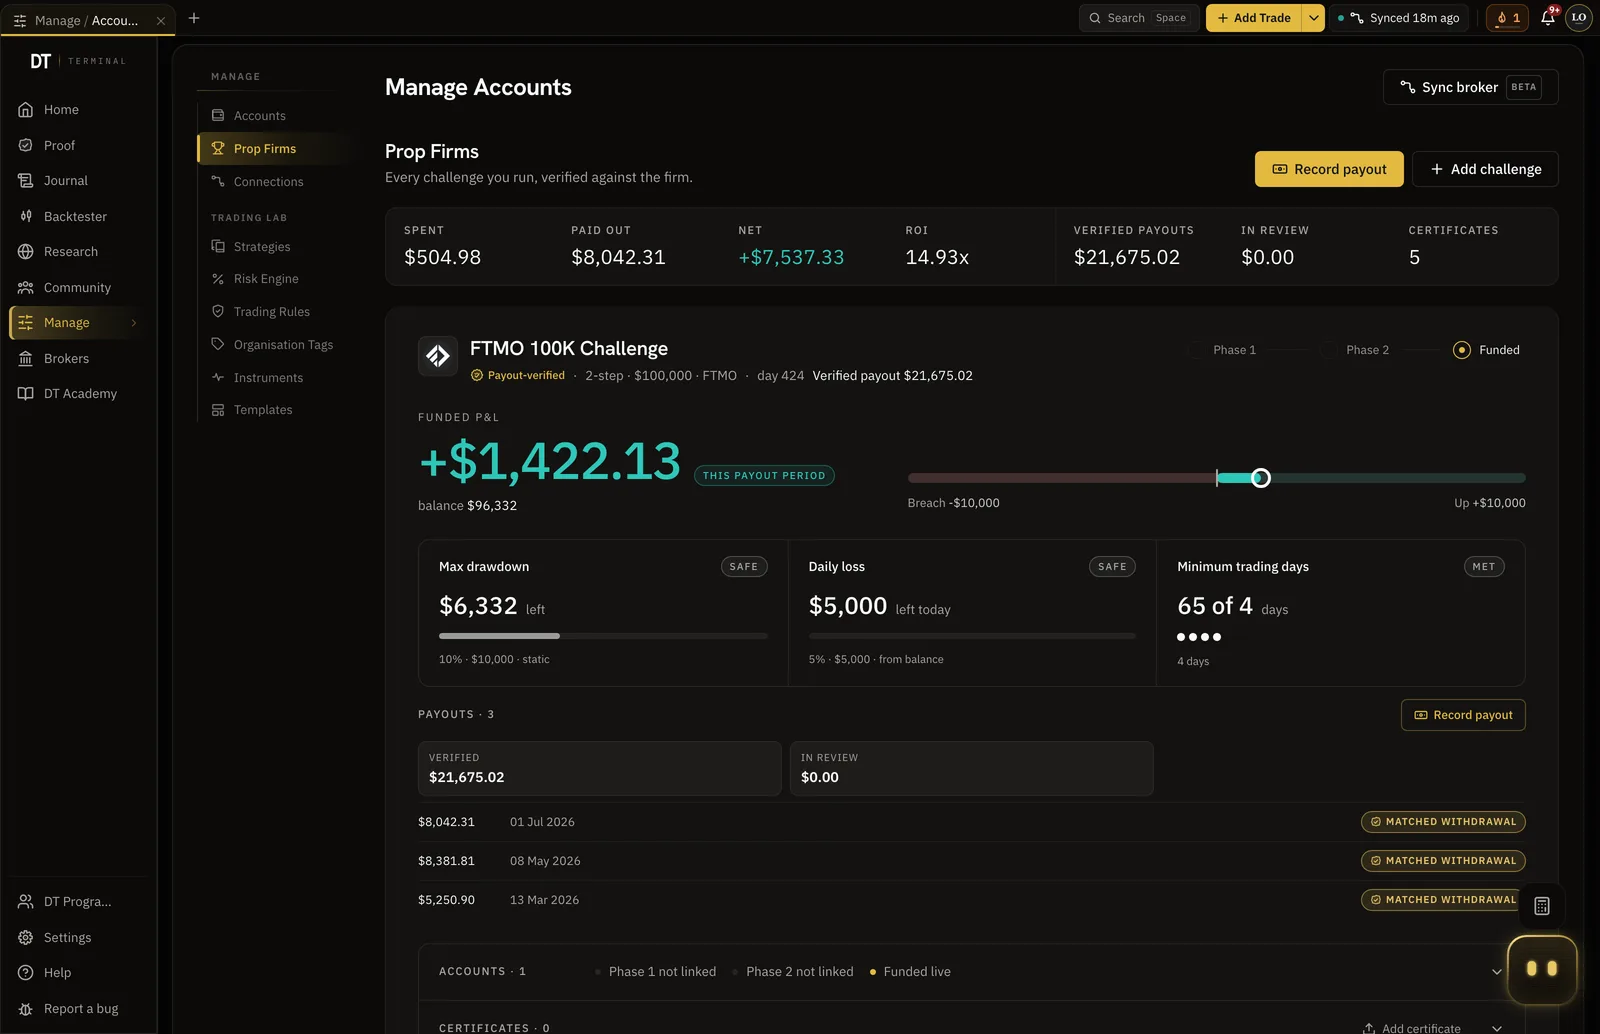
Task: Click the Risk Engine percent icon
Action: pos(218,279)
